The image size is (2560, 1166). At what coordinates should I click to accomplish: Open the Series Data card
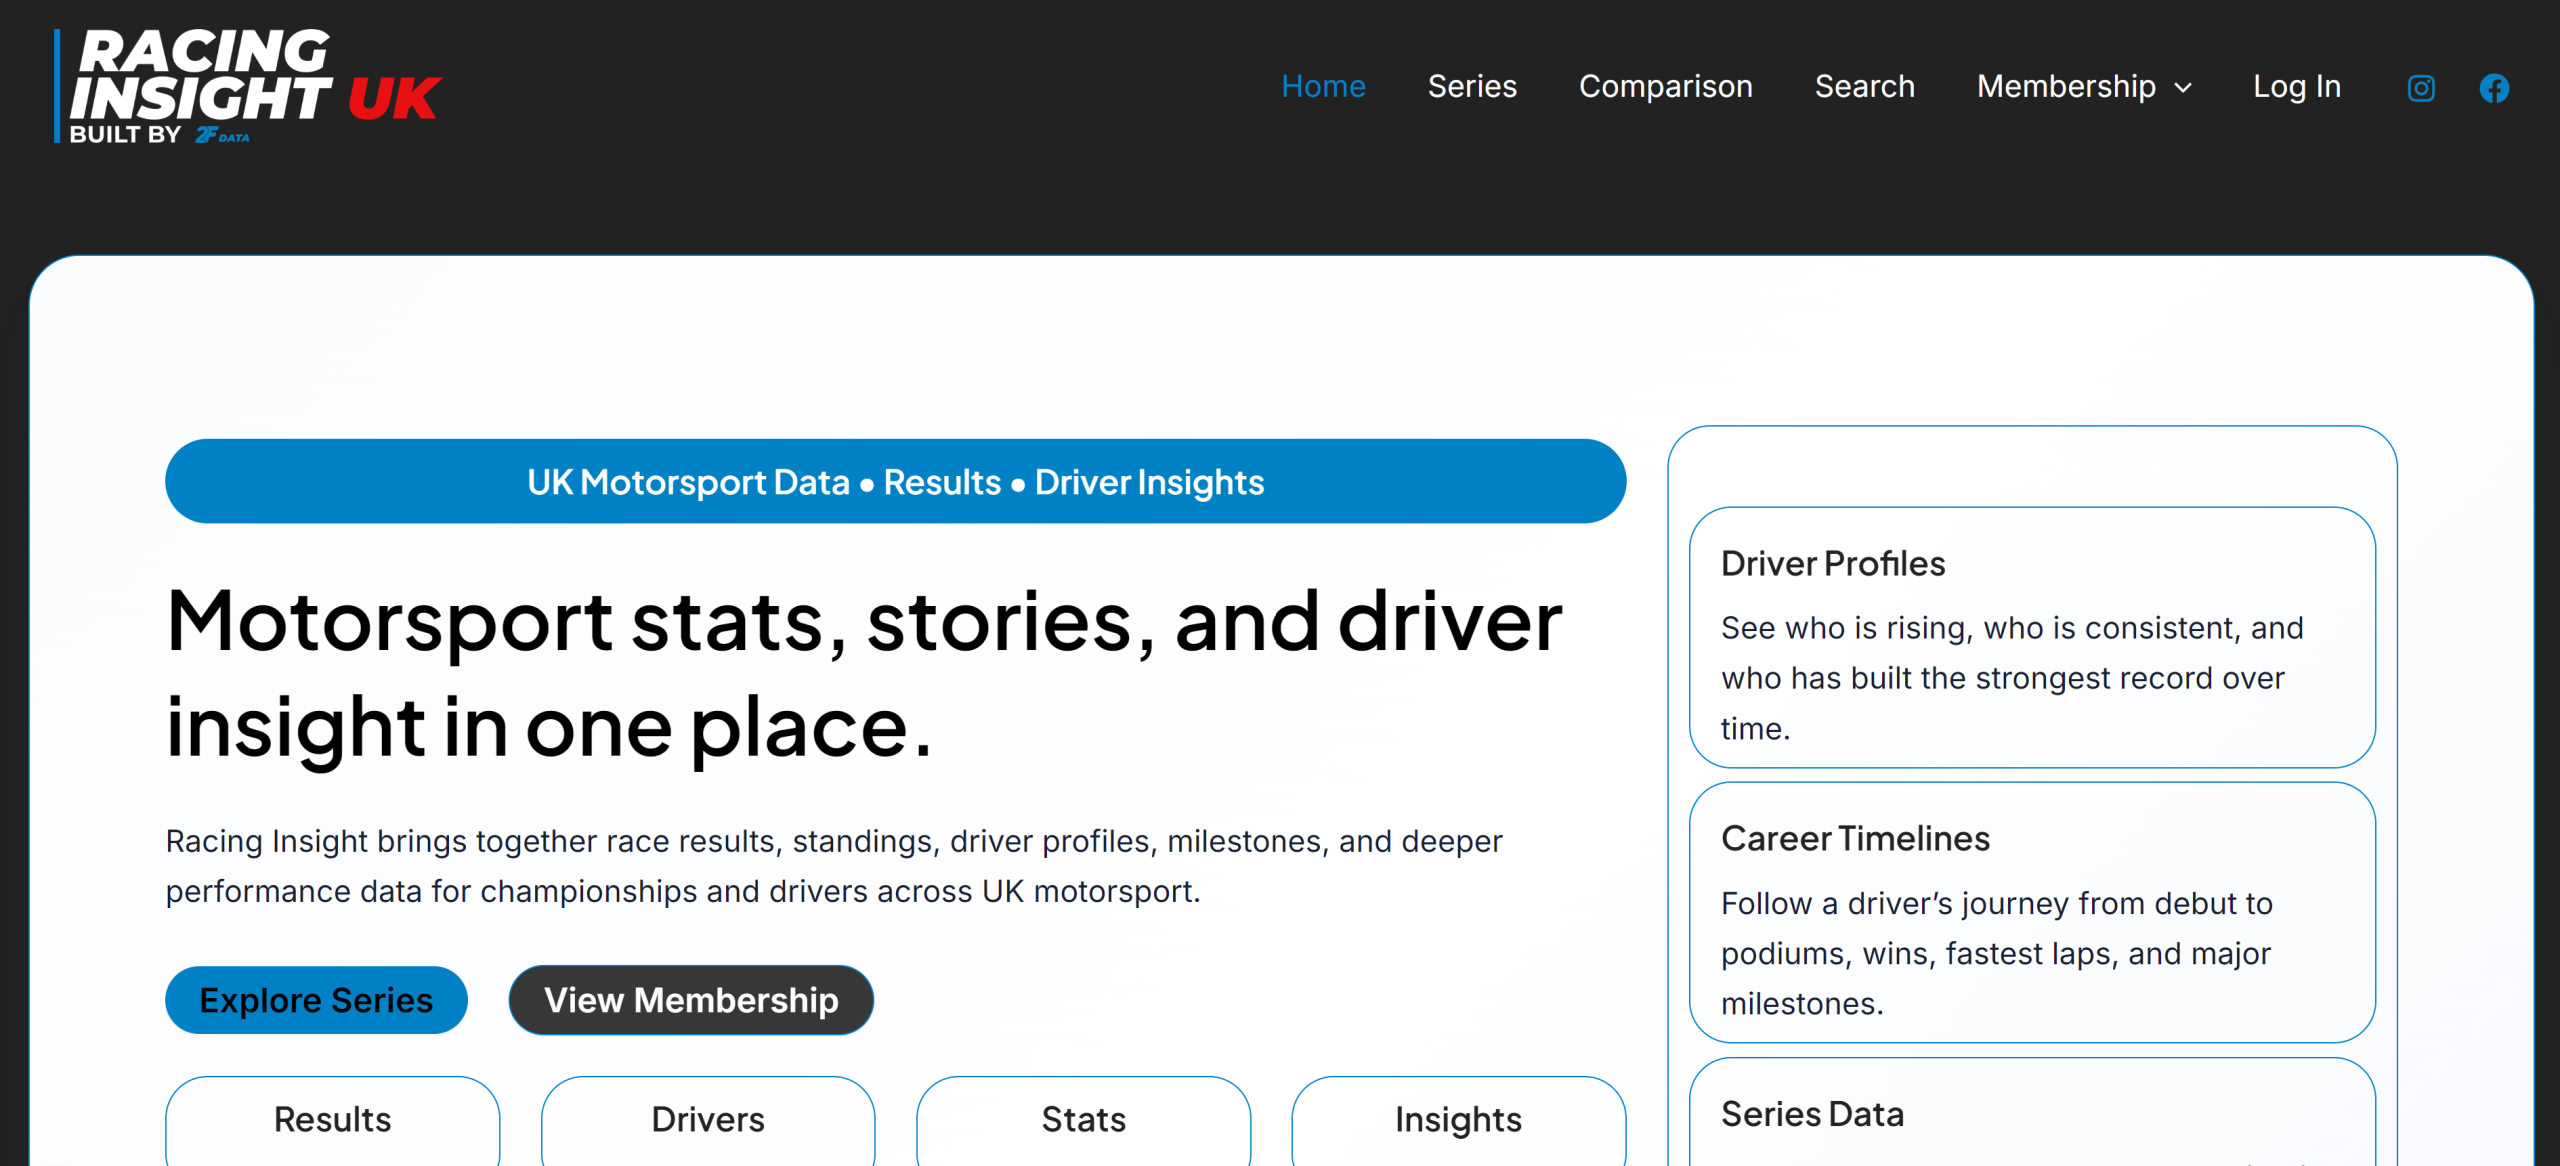coord(2032,1114)
